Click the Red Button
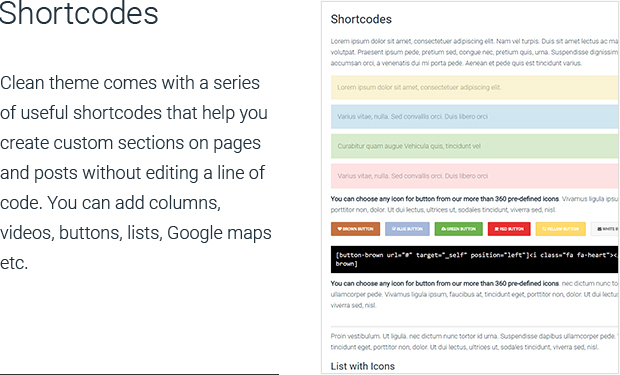This screenshot has width=620, height=375. [x=509, y=229]
